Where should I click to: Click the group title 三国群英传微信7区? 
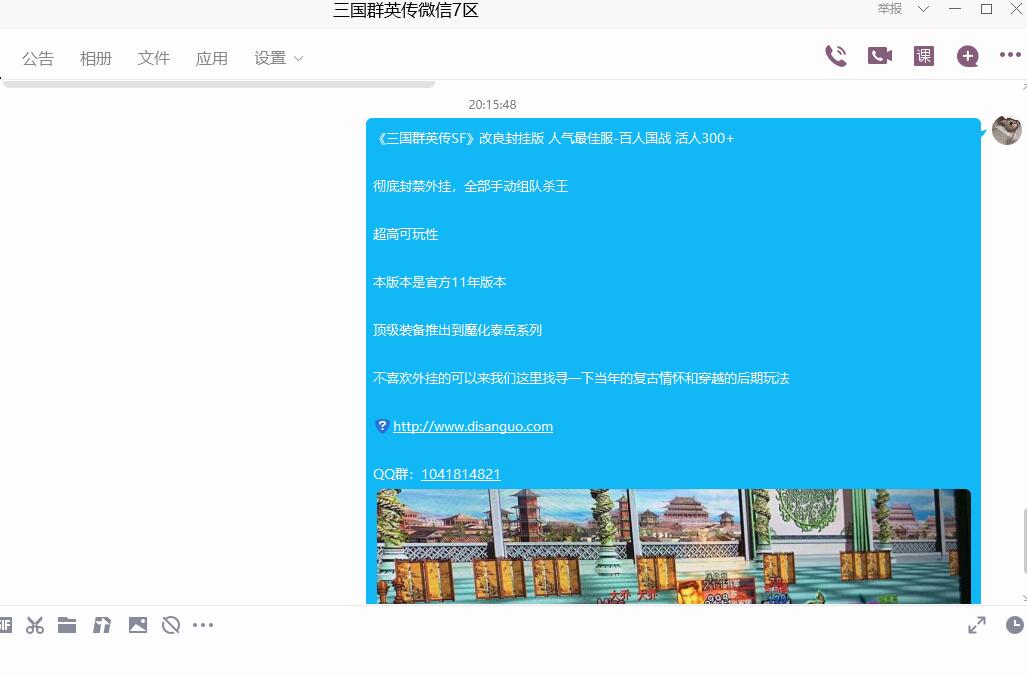pos(406,10)
